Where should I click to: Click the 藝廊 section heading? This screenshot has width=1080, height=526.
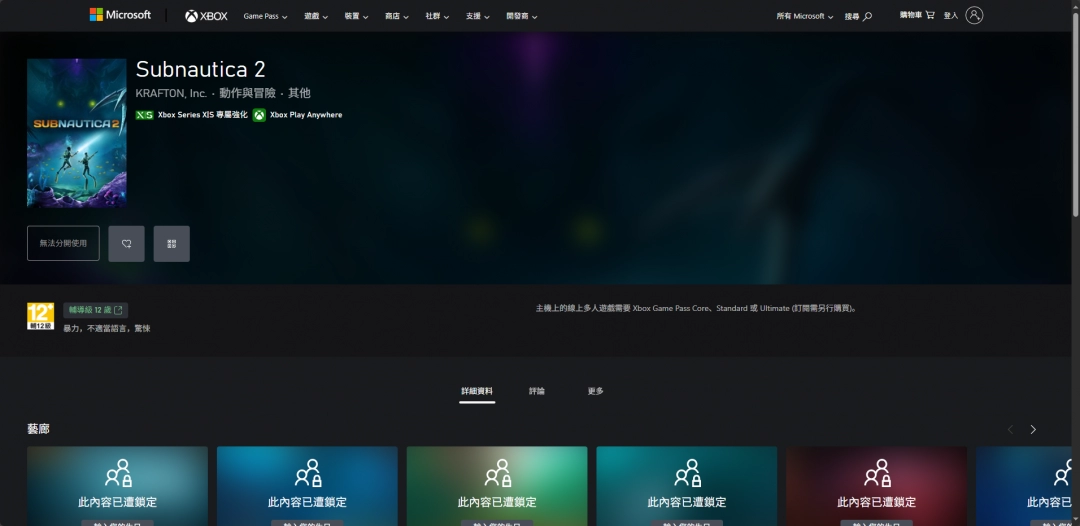point(39,429)
